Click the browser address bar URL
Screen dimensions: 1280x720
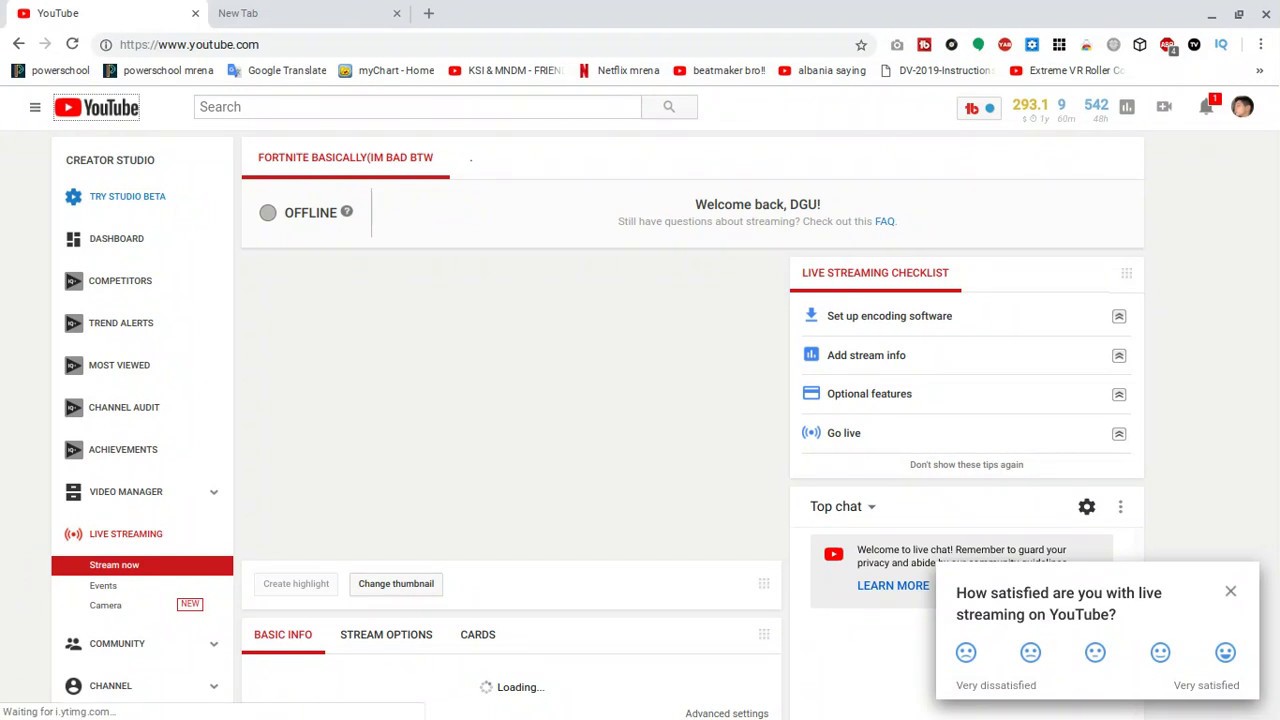[189, 44]
